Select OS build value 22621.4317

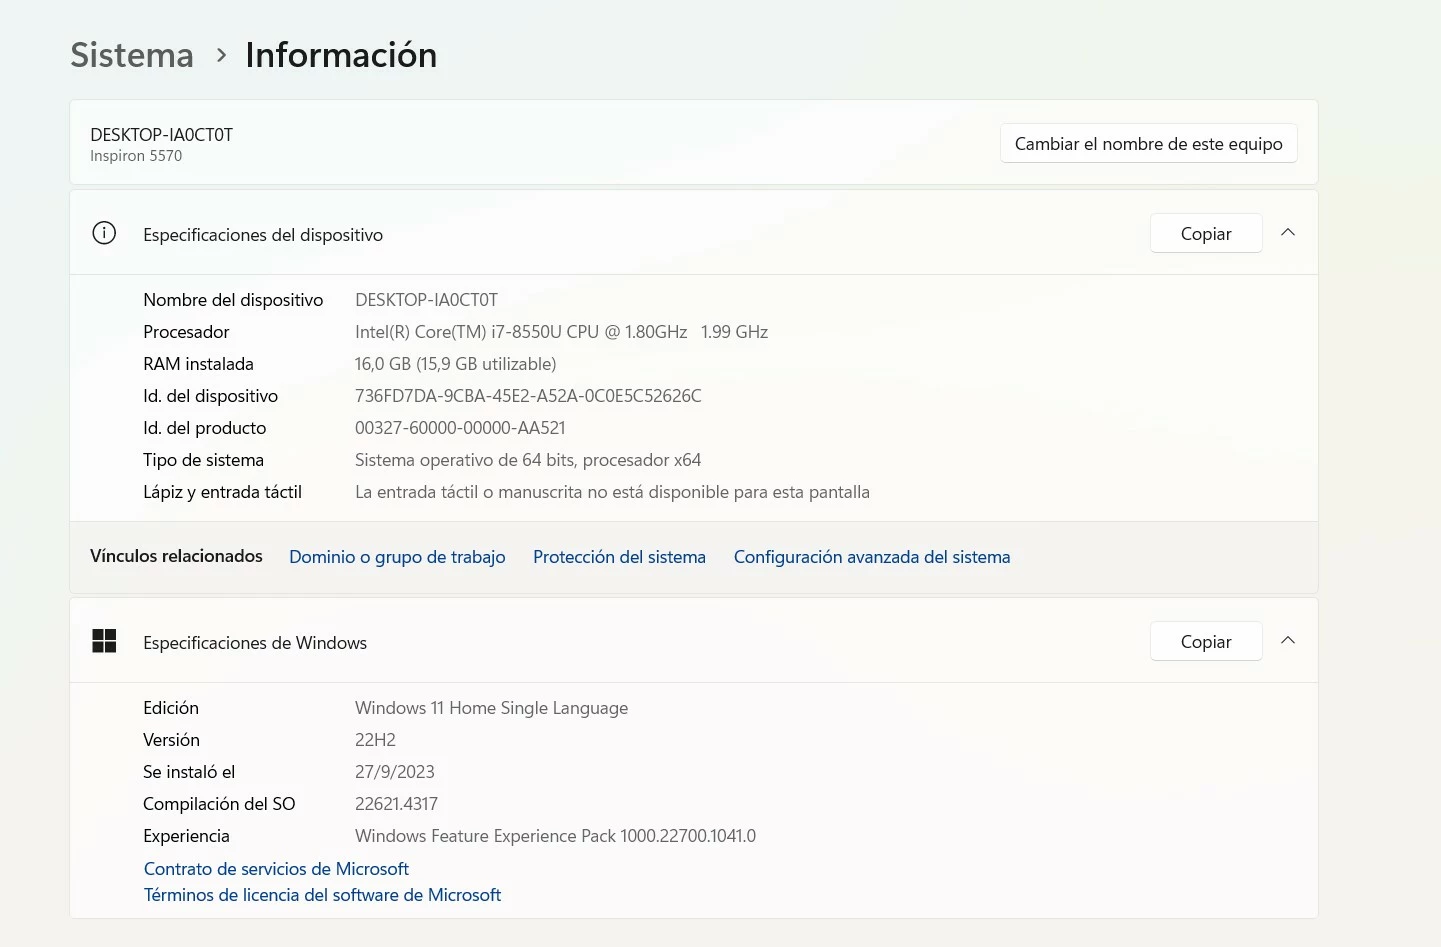point(396,804)
